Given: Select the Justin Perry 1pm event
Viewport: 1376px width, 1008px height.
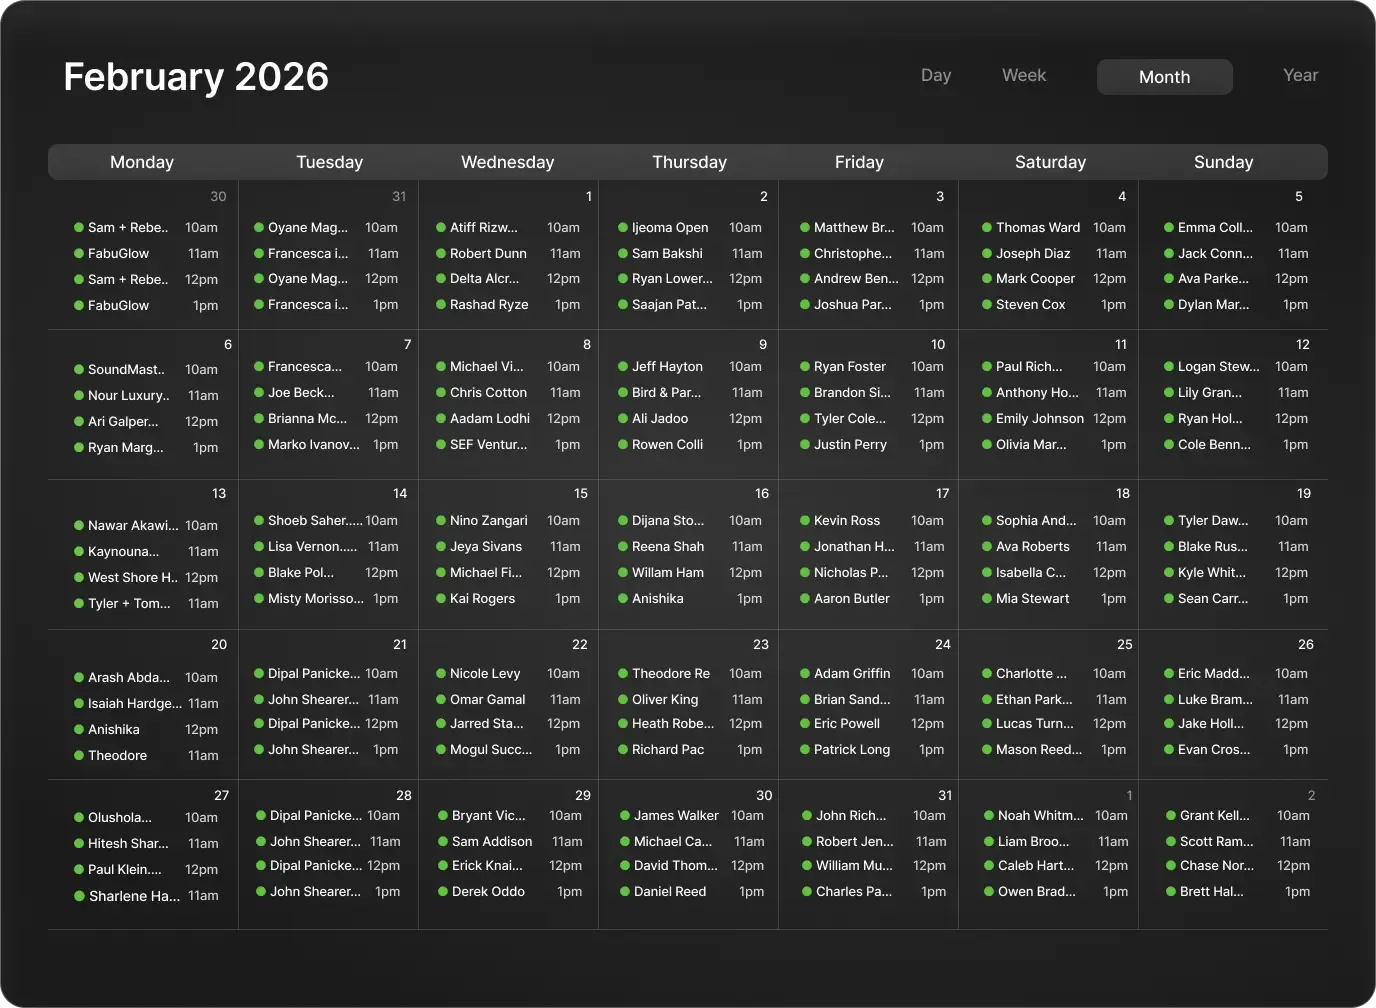Looking at the screenshot, I should (x=871, y=445).
